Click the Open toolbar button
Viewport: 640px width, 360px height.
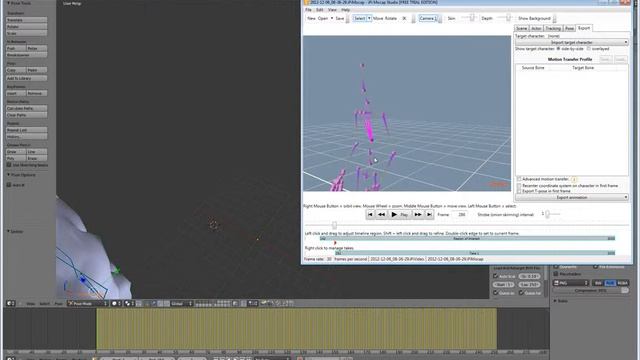tap(323, 18)
